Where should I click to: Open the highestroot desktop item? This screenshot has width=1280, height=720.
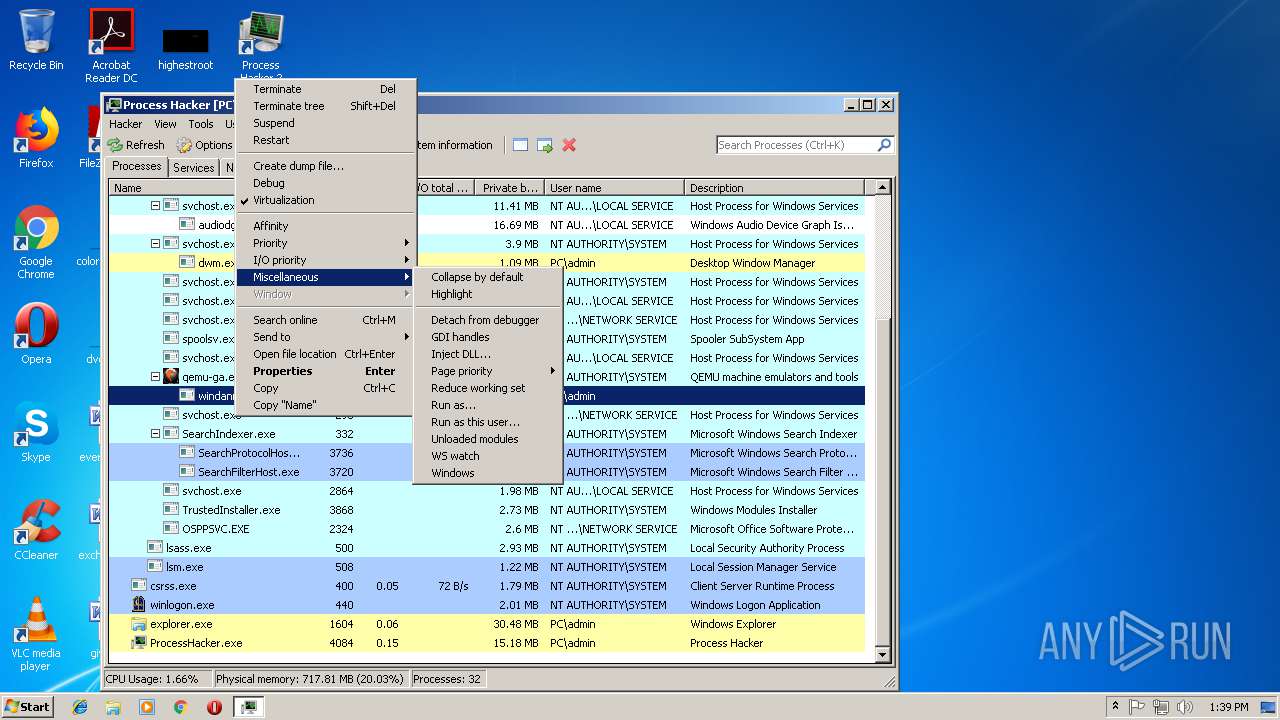pyautogui.click(x=185, y=48)
